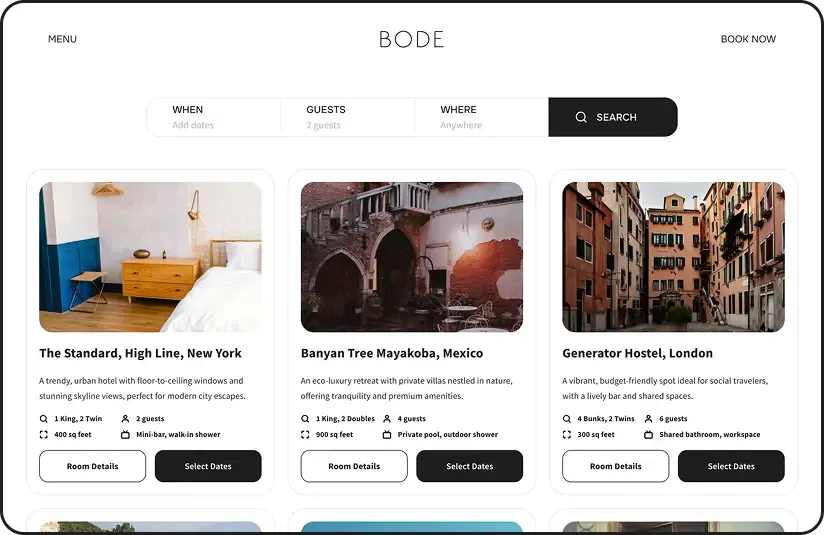Click the text 'Shared bathroom, workspace'
The height and width of the screenshot is (535, 824).
pyautogui.click(x=710, y=435)
